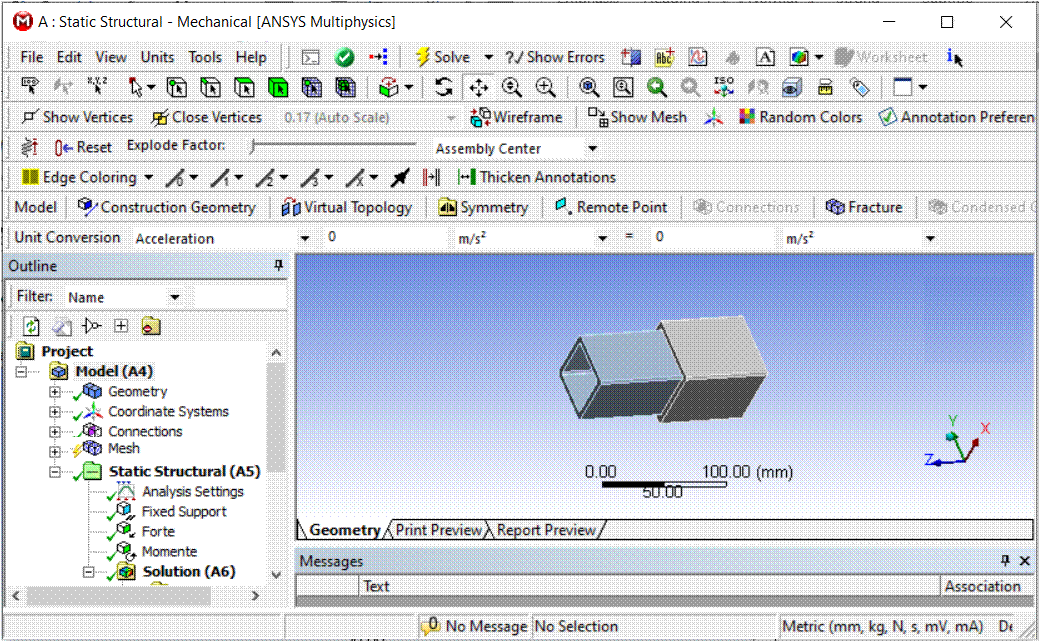The height and width of the screenshot is (641, 1039).
Task: Click the explode view spring icon left of Reset
Action: pyautogui.click(x=30, y=146)
